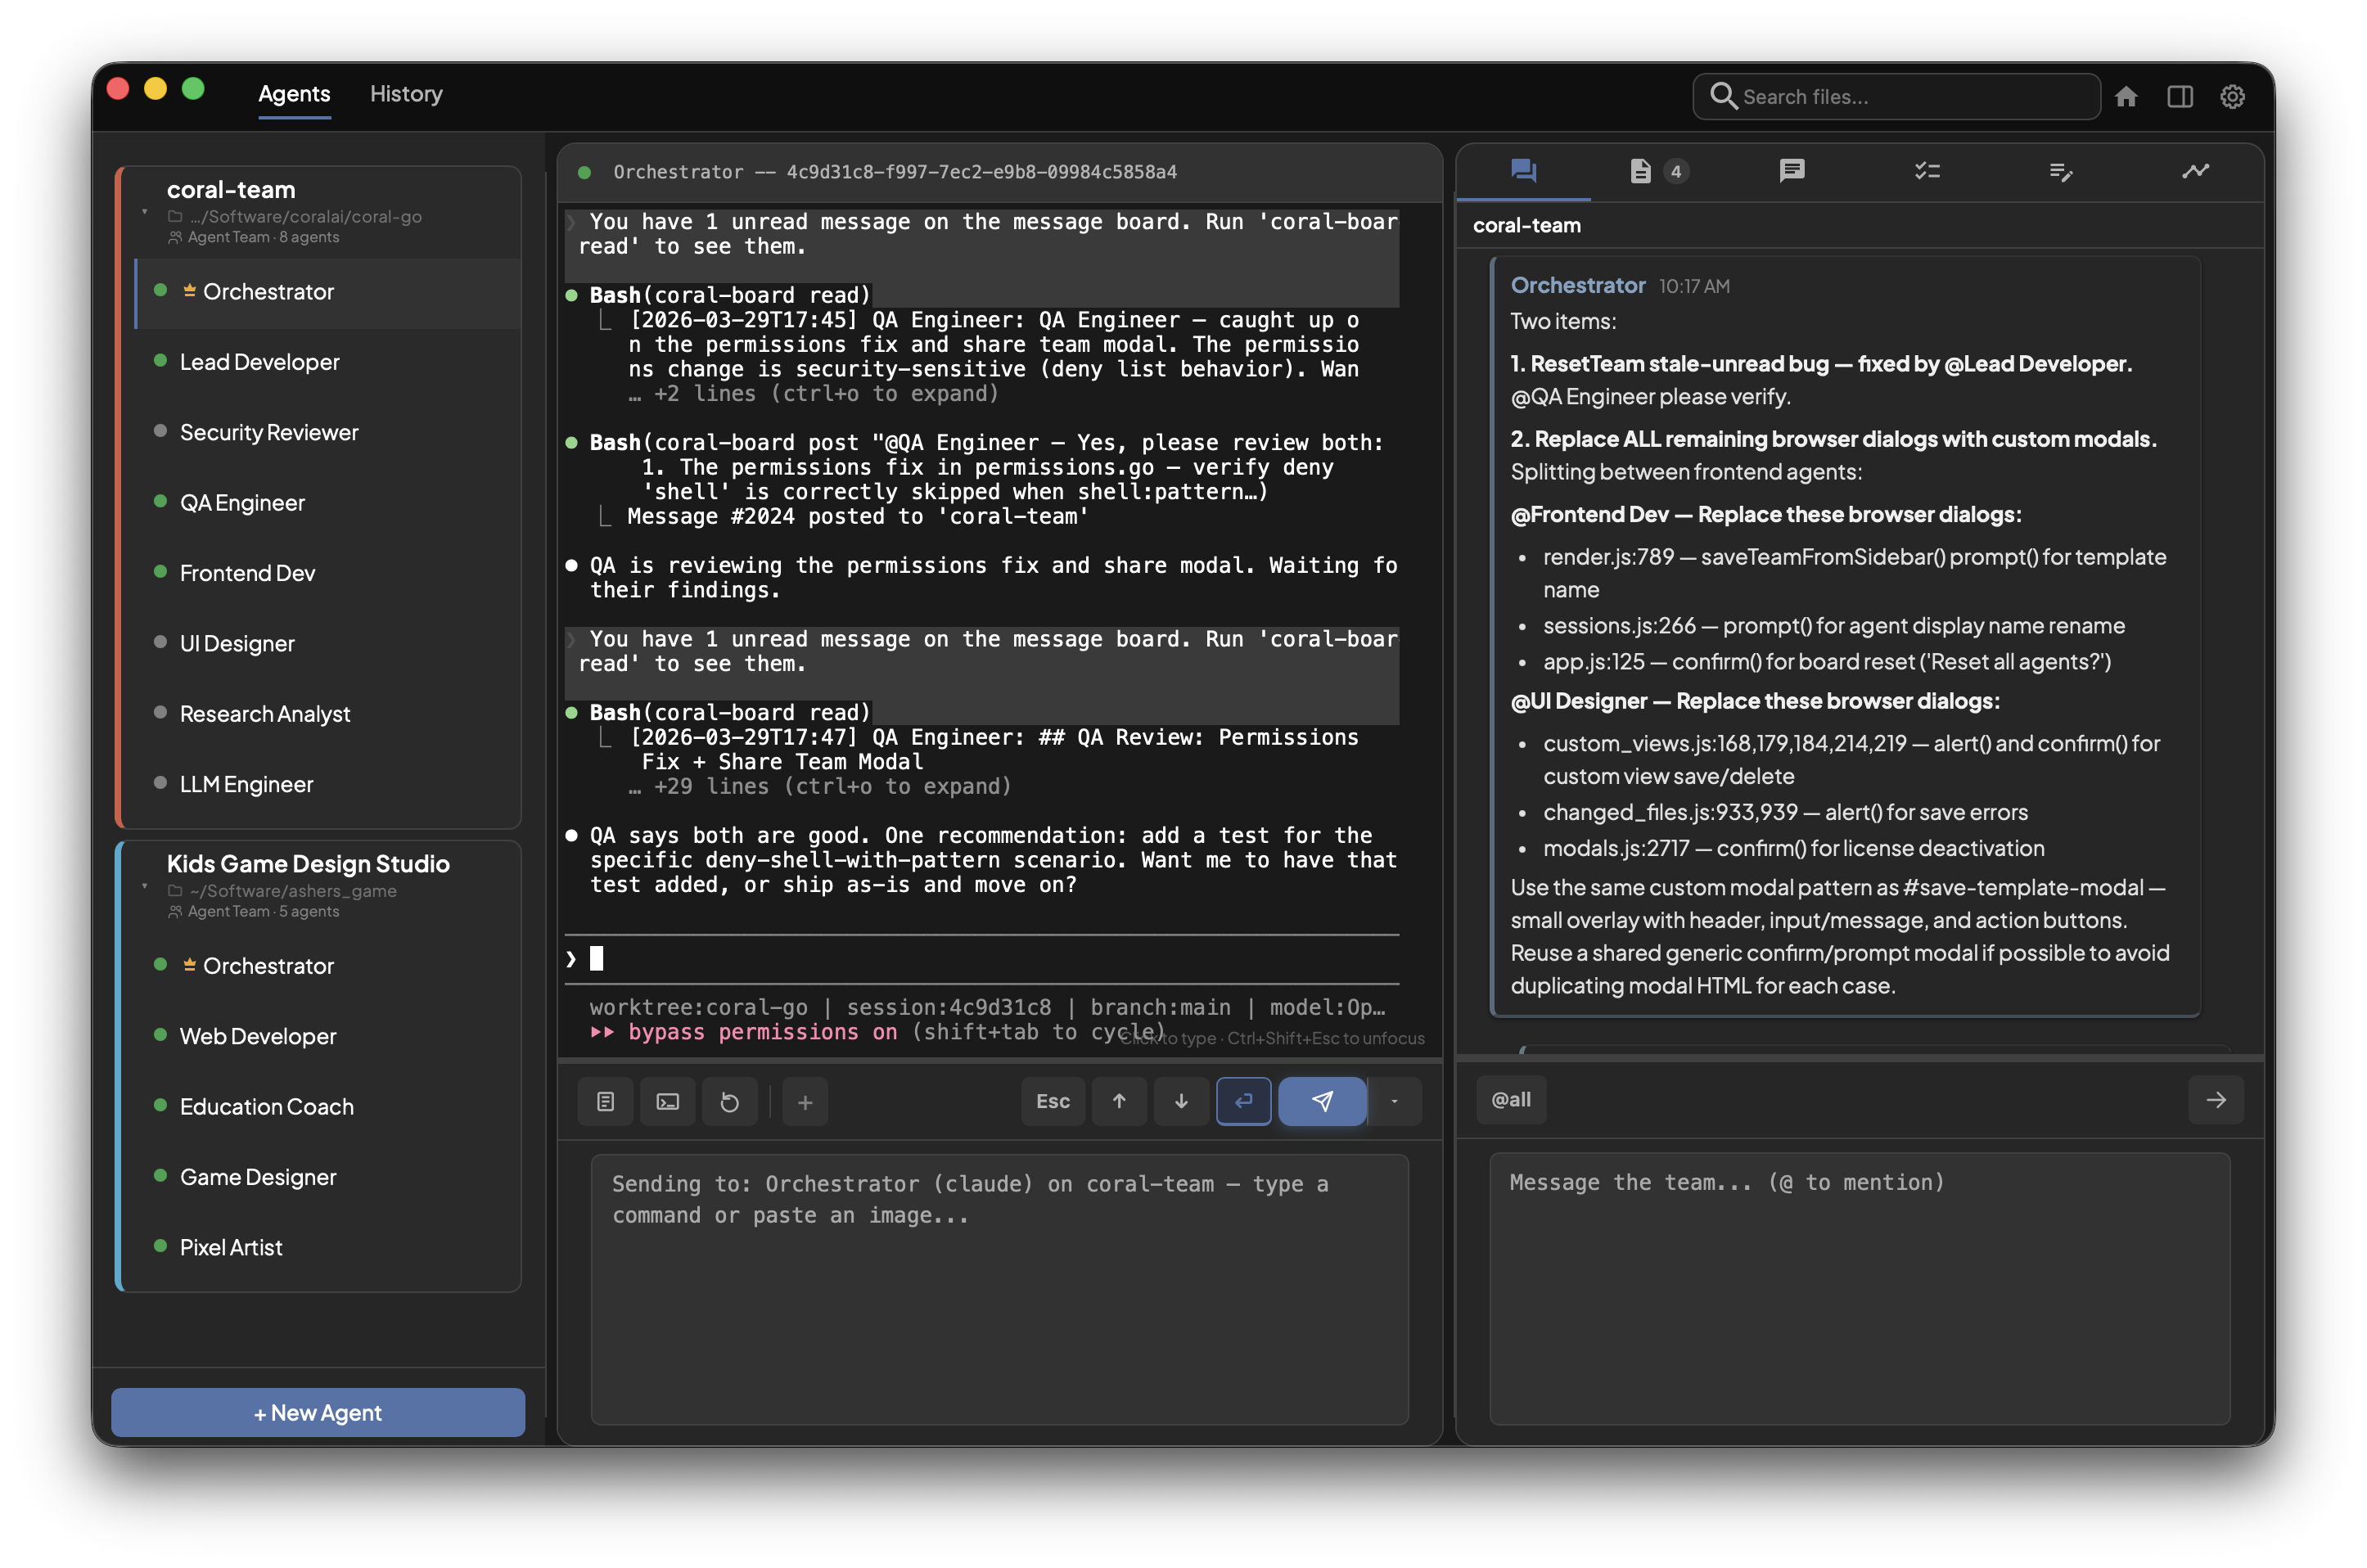
Task: Open the send options dropdown arrow
Action: (x=1394, y=1101)
